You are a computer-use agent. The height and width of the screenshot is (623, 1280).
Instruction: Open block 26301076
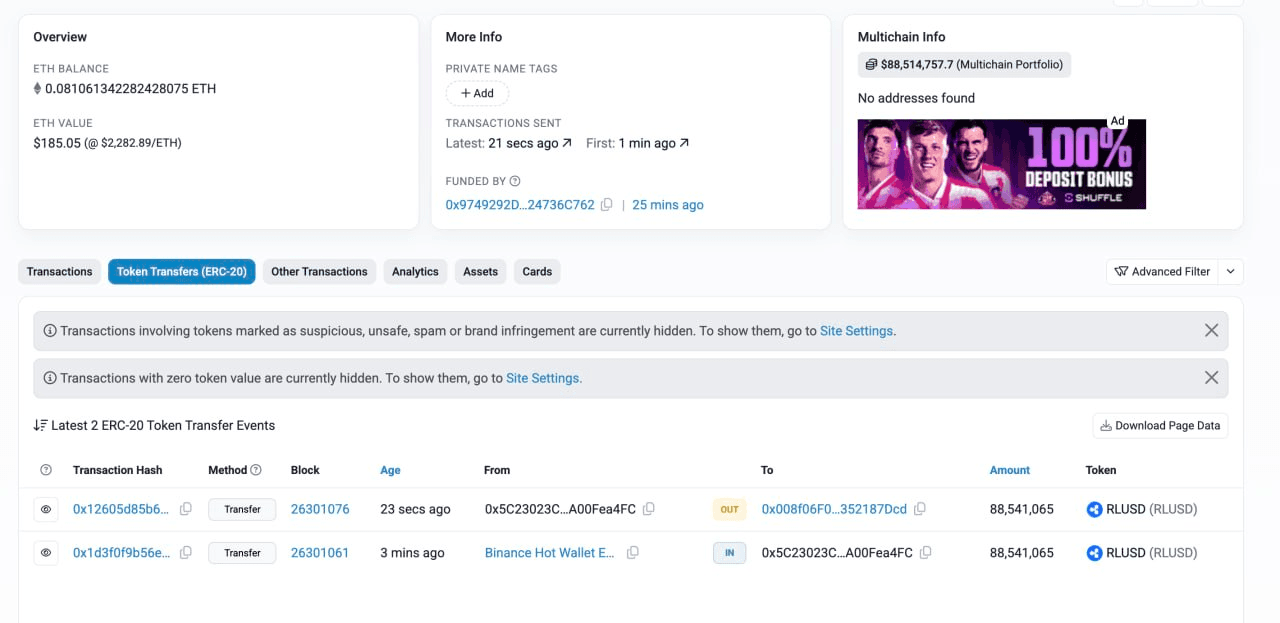pyautogui.click(x=320, y=509)
